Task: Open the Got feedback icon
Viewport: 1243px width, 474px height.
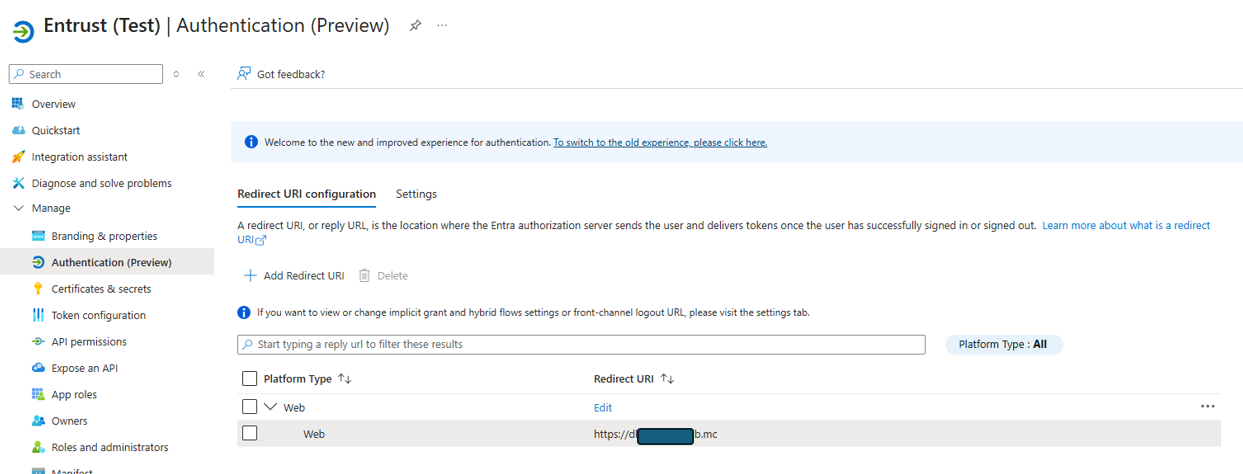Action: [244, 74]
